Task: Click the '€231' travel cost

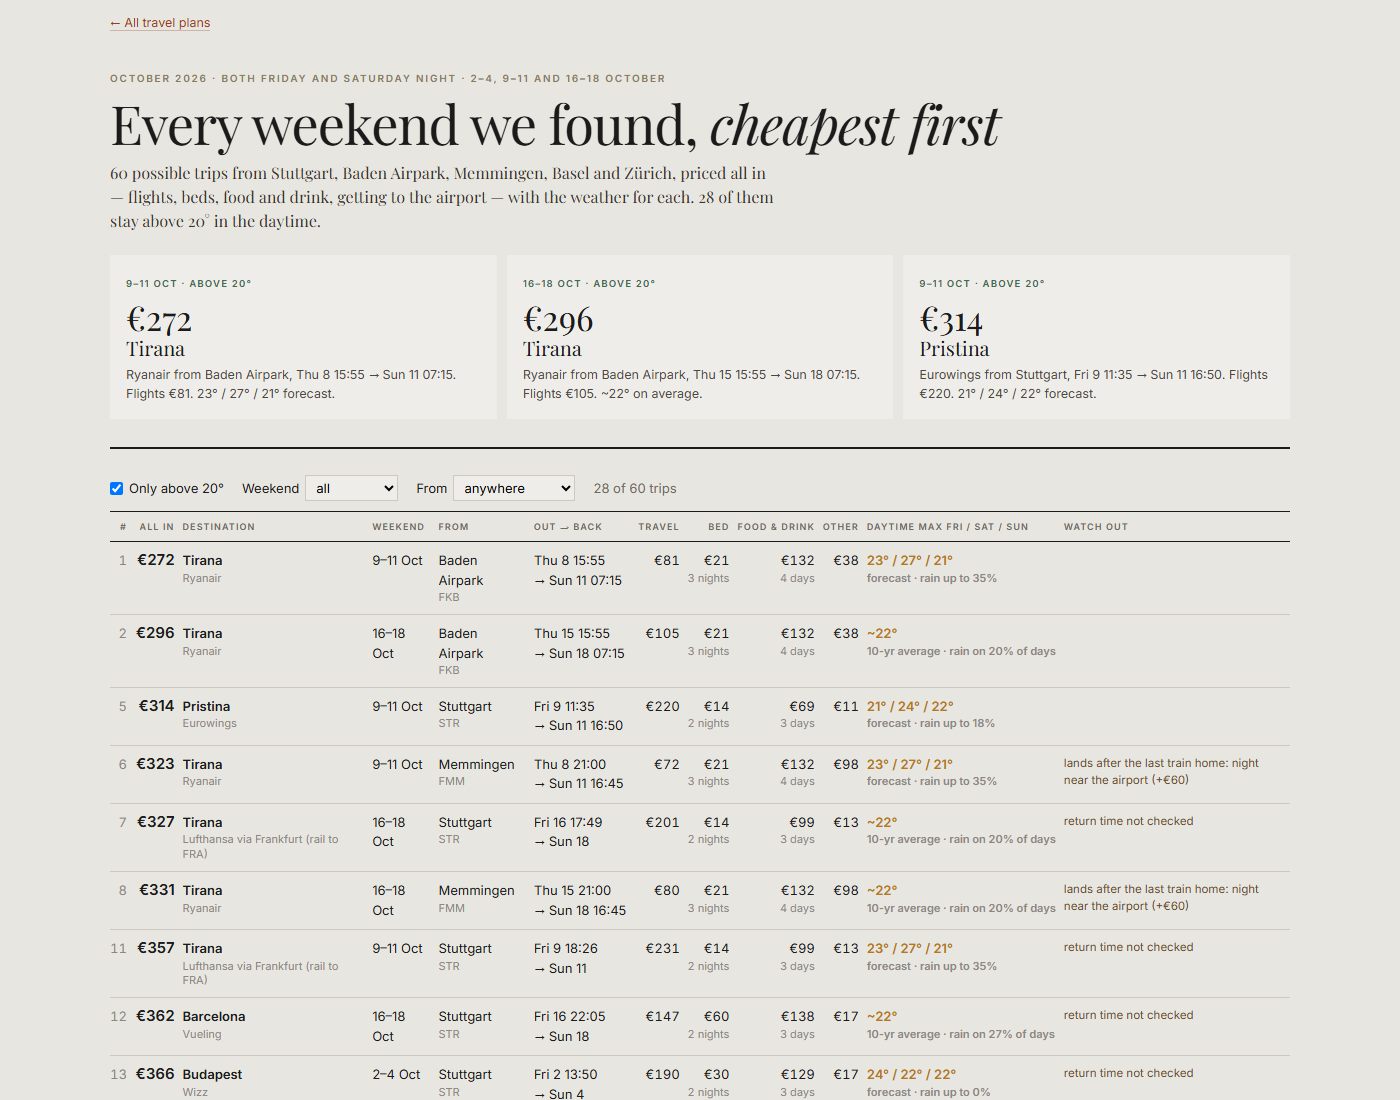Action: click(662, 948)
